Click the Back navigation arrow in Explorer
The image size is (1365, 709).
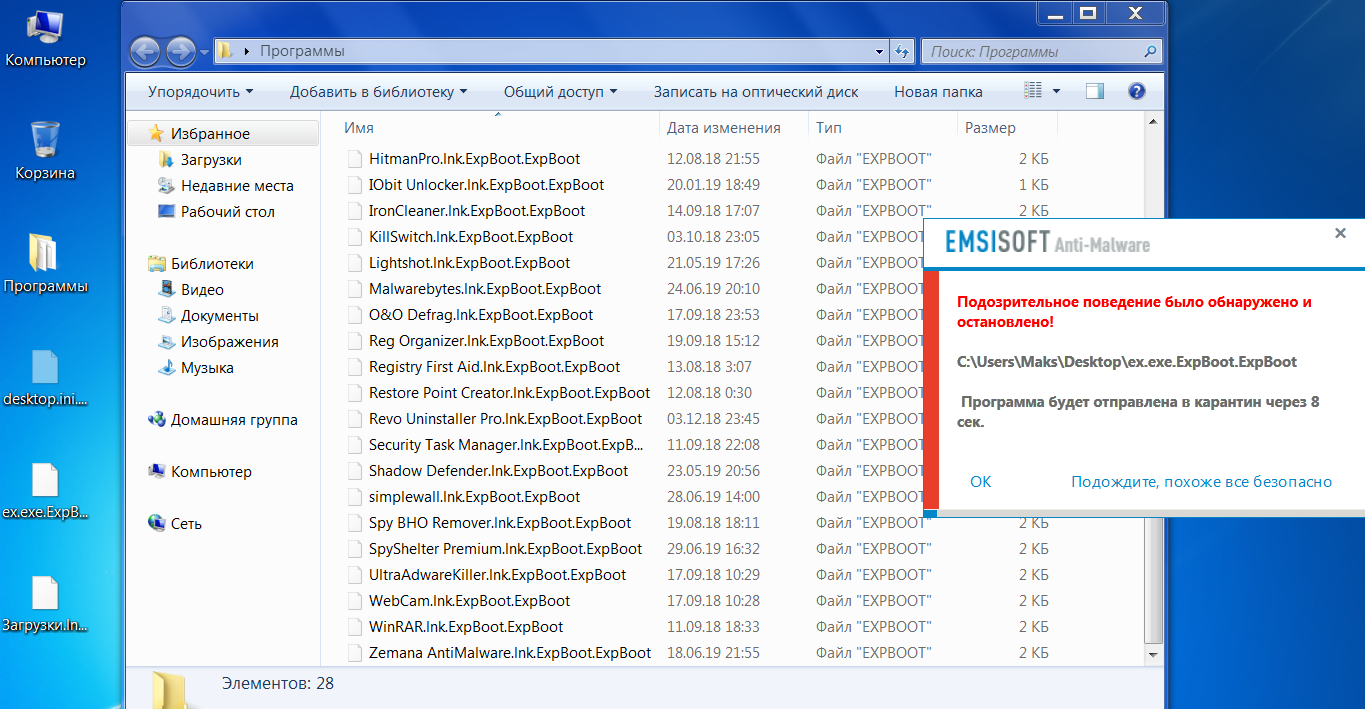click(146, 51)
